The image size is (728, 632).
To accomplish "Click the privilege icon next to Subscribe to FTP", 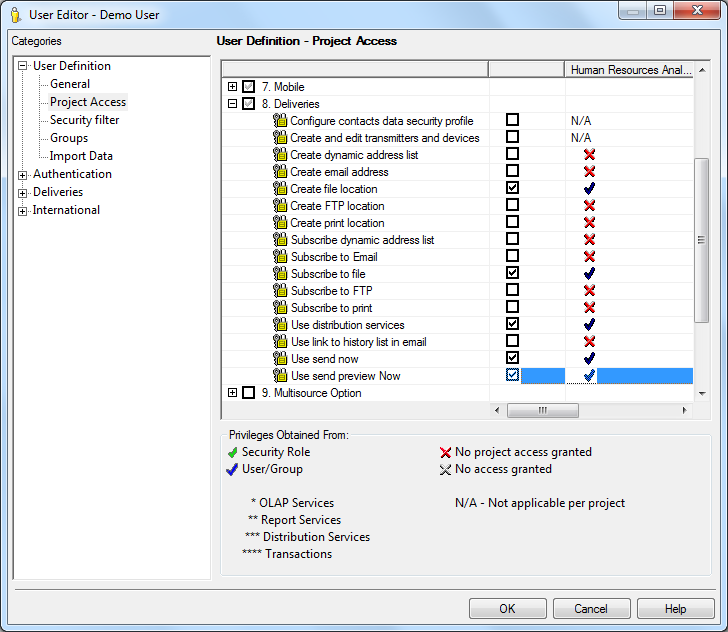I will coord(280,291).
